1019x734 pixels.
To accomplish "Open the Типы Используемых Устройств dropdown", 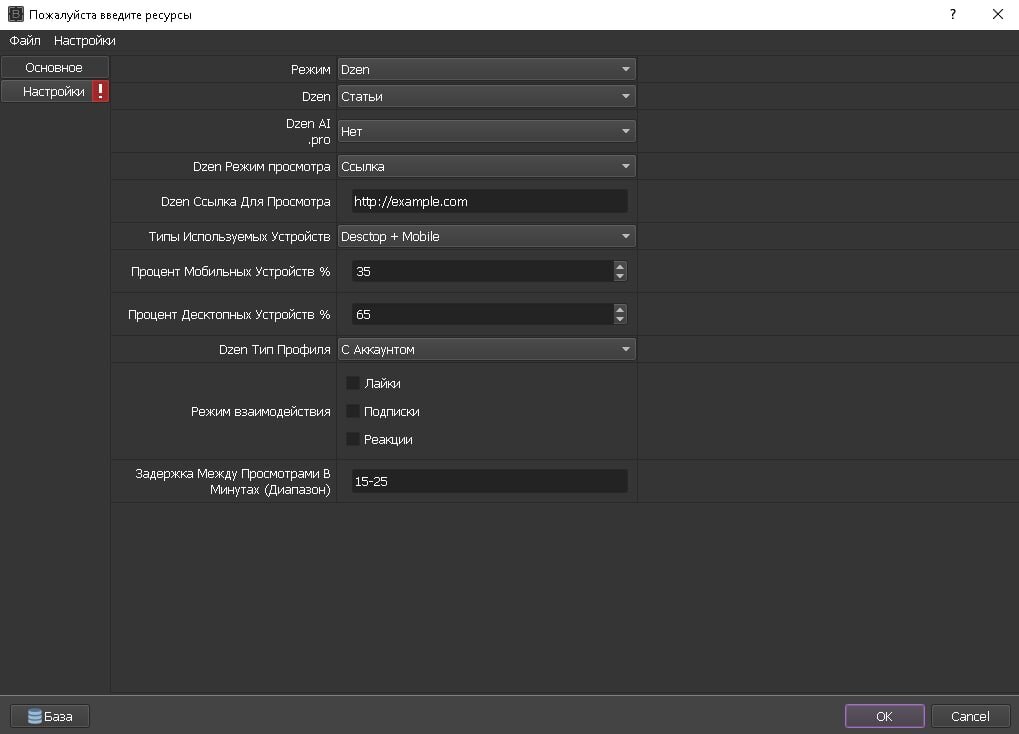I will 487,237.
